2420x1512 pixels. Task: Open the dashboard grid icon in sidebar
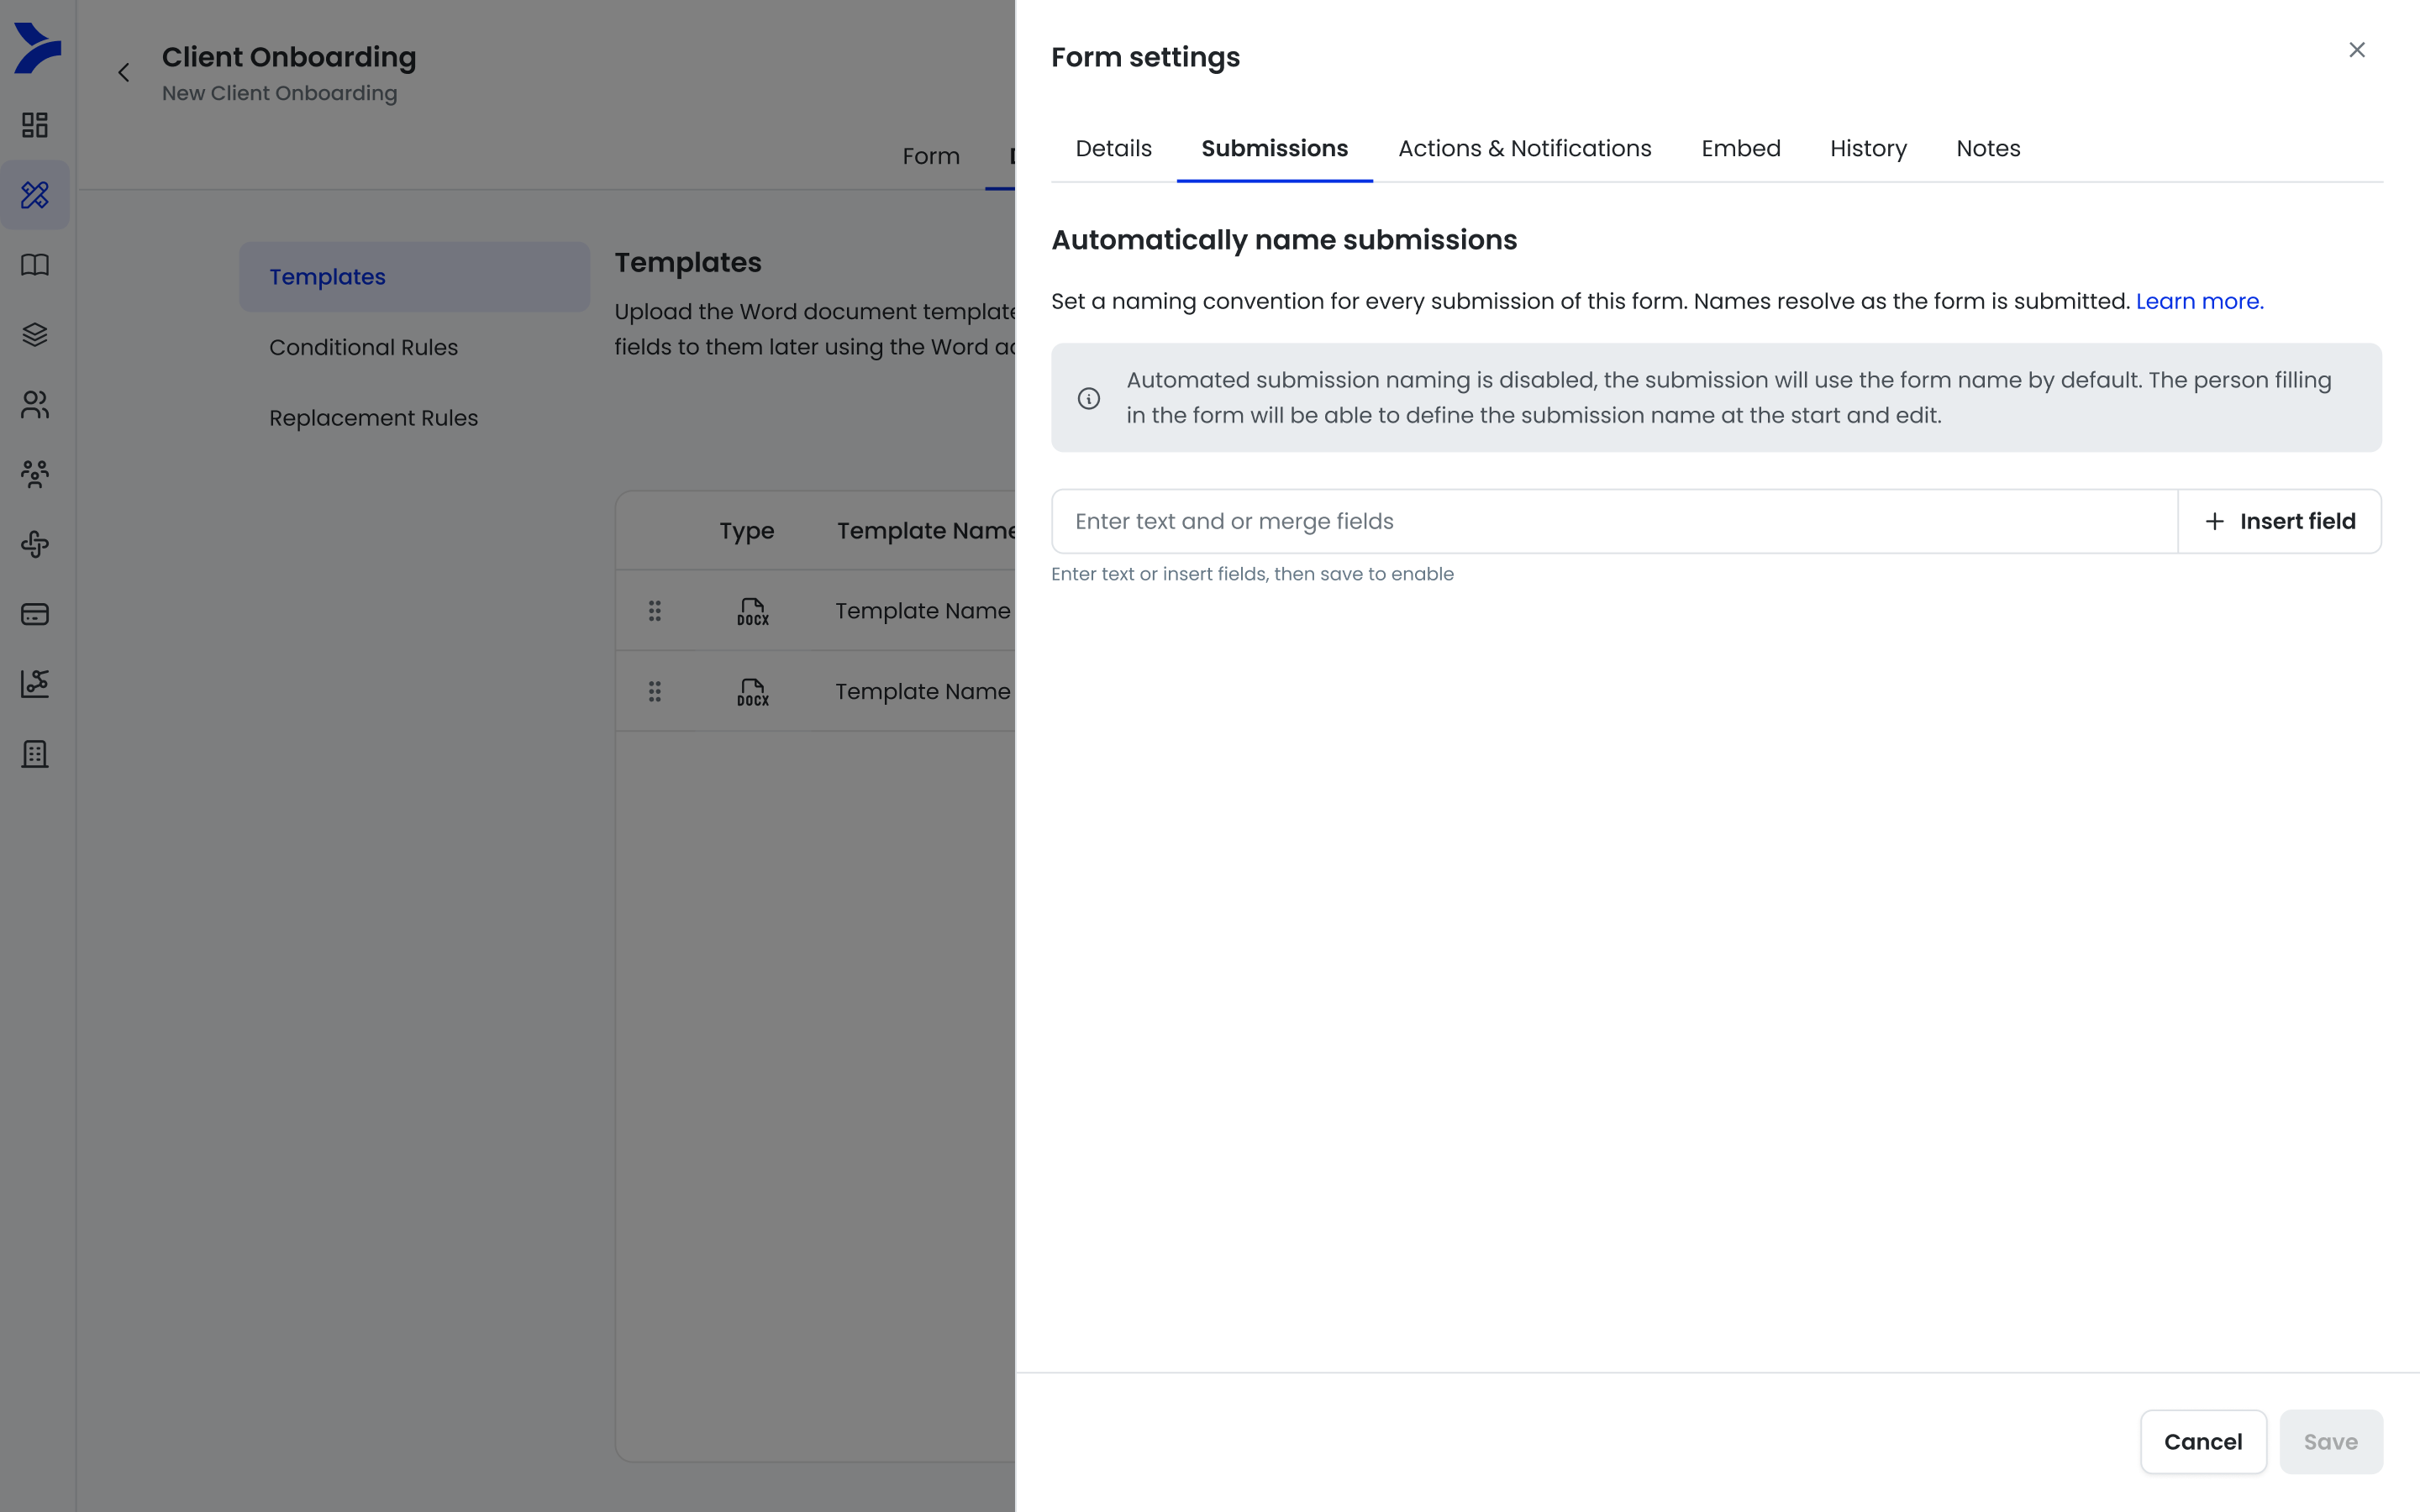point(35,125)
